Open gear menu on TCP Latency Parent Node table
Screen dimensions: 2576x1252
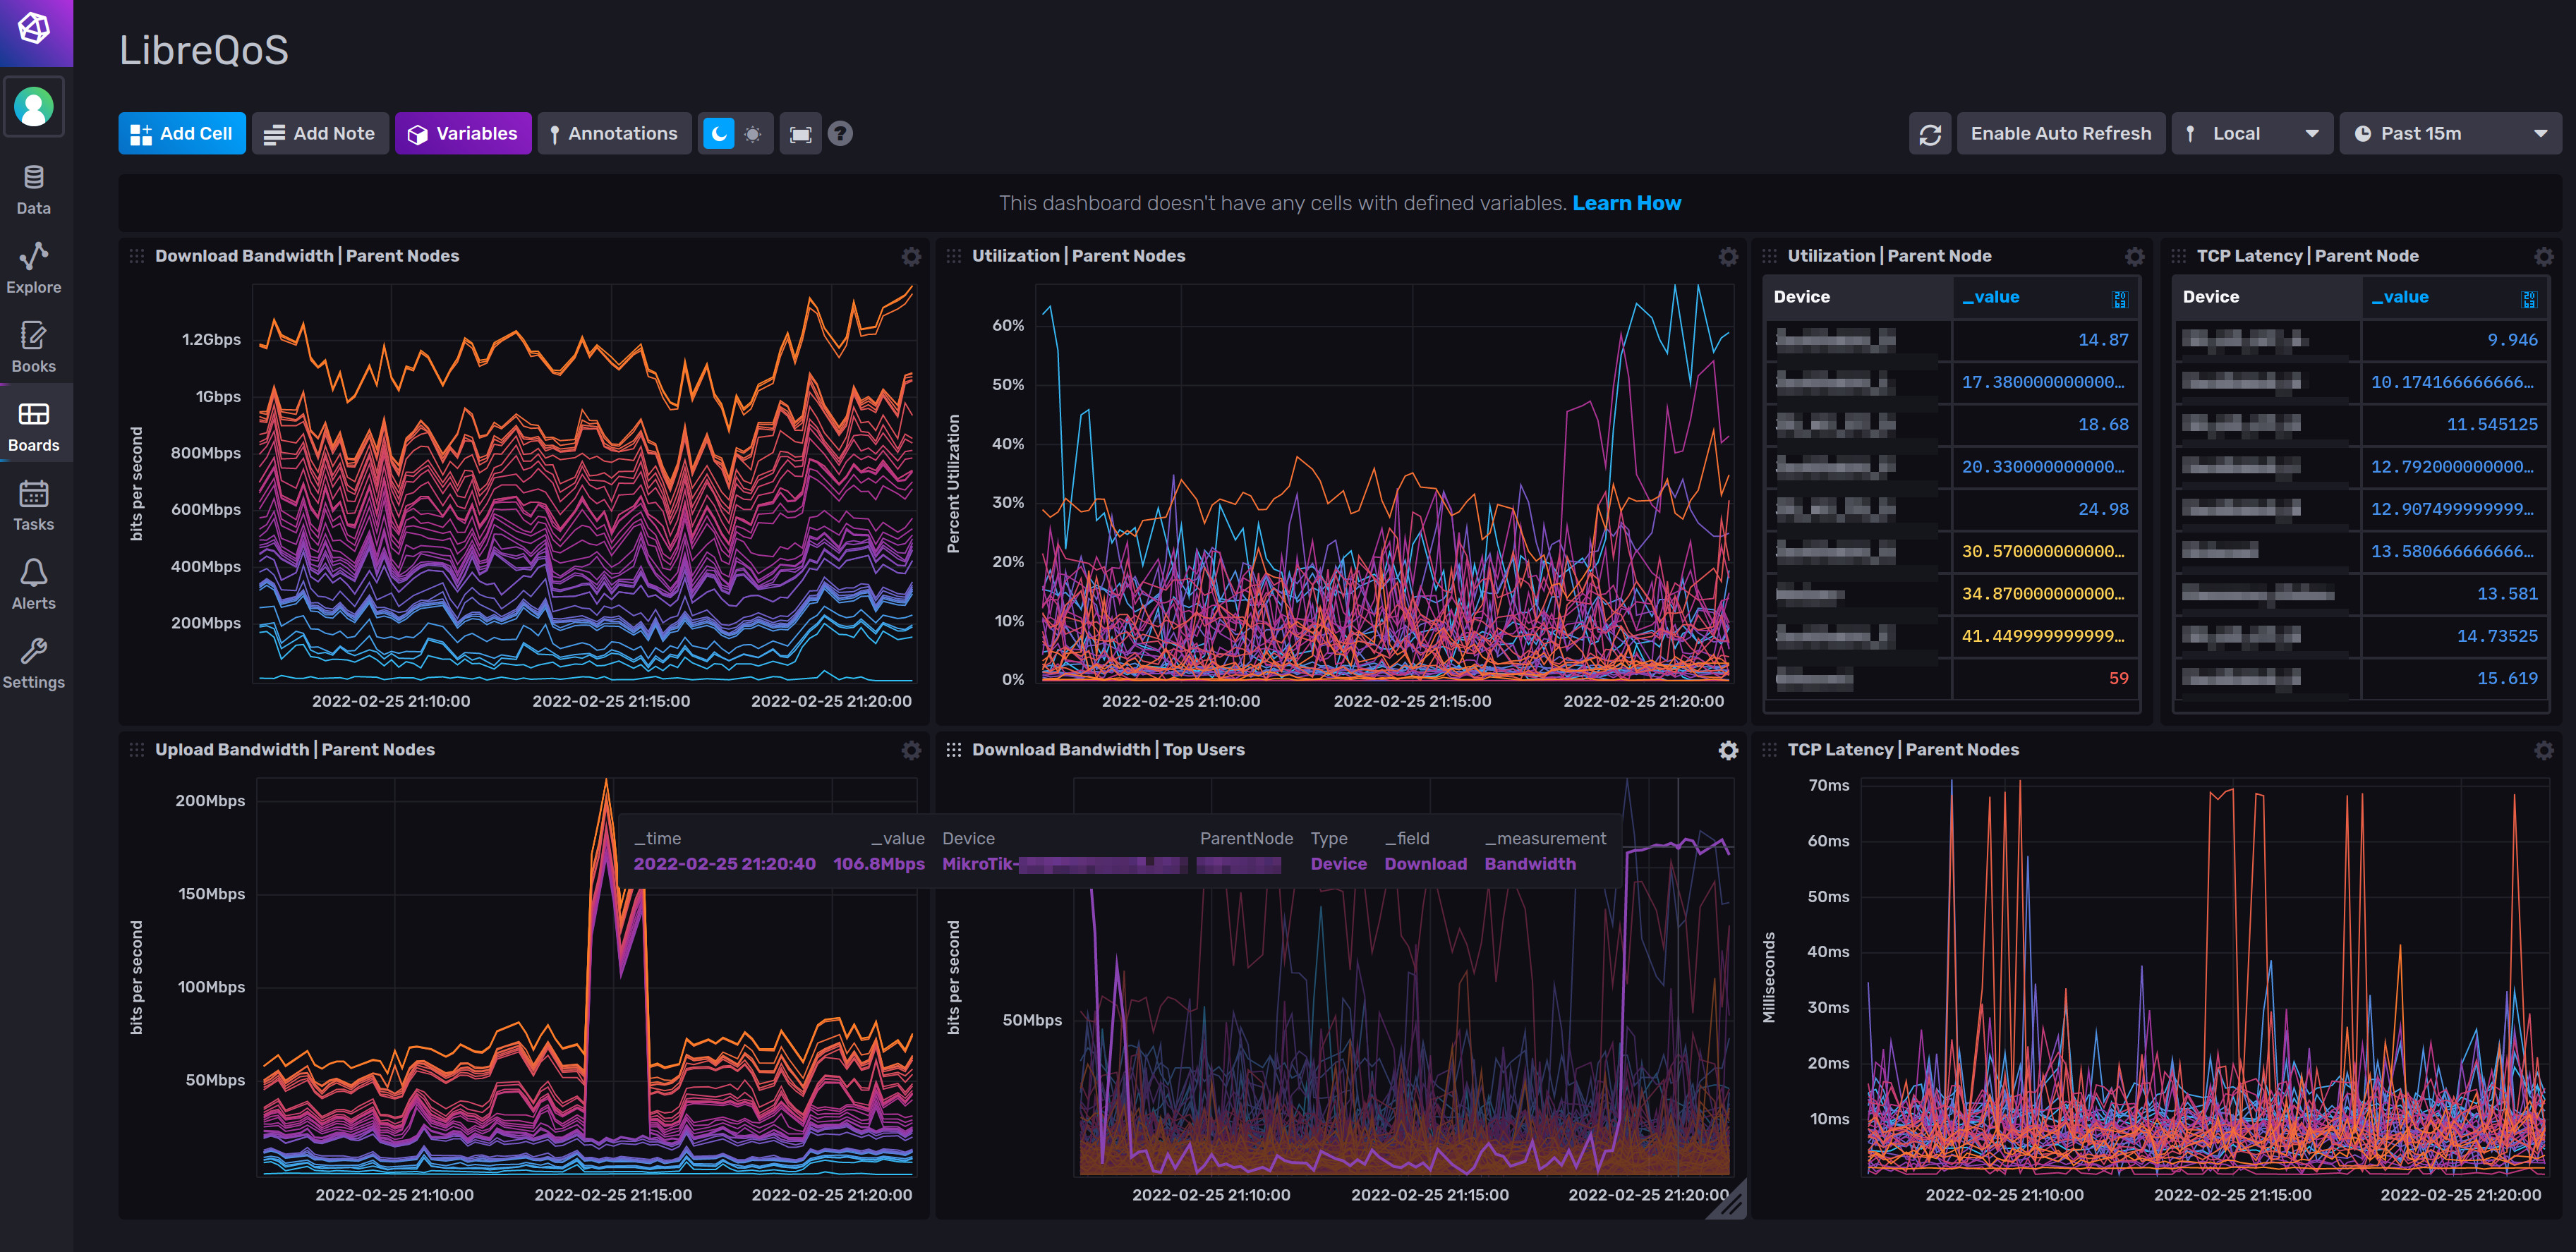[2543, 257]
